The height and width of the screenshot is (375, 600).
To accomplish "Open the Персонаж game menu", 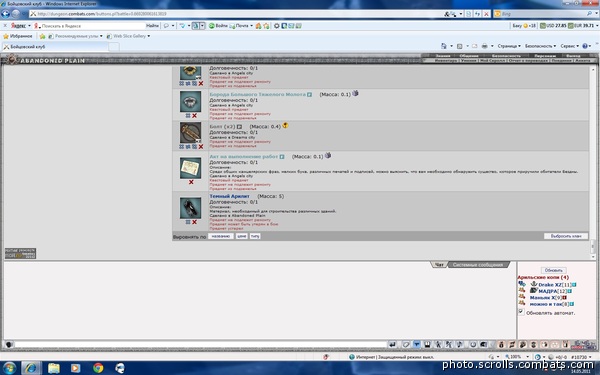I will (545, 56).
